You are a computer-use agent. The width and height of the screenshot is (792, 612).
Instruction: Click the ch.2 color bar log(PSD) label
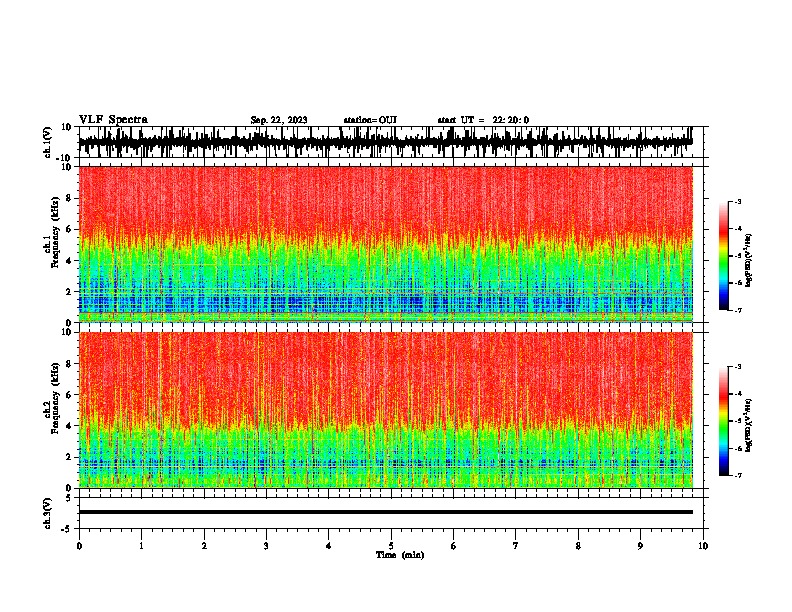[x=748, y=425]
